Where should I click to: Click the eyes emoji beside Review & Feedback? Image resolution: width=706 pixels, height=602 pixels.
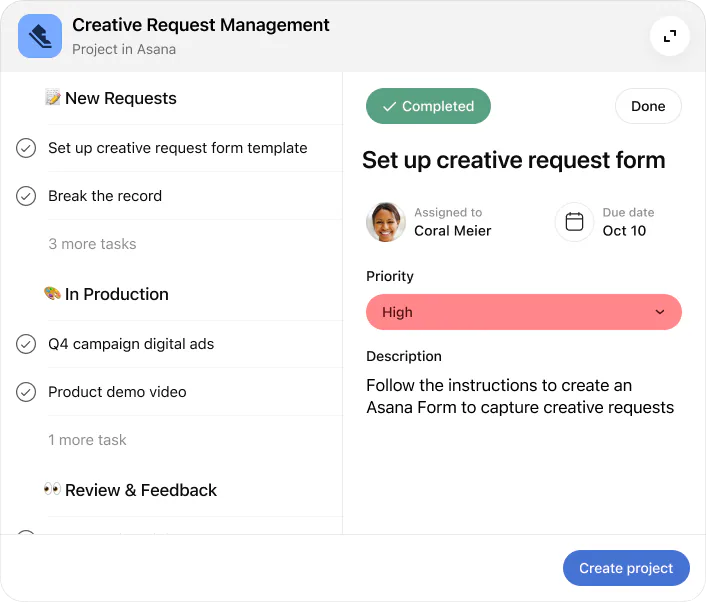point(52,489)
